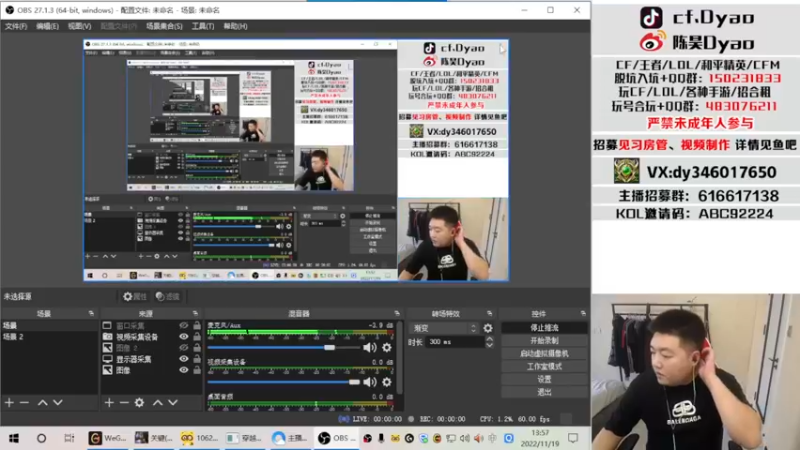
Task: Open Cortana search circle on taskbar
Action: 41,438
